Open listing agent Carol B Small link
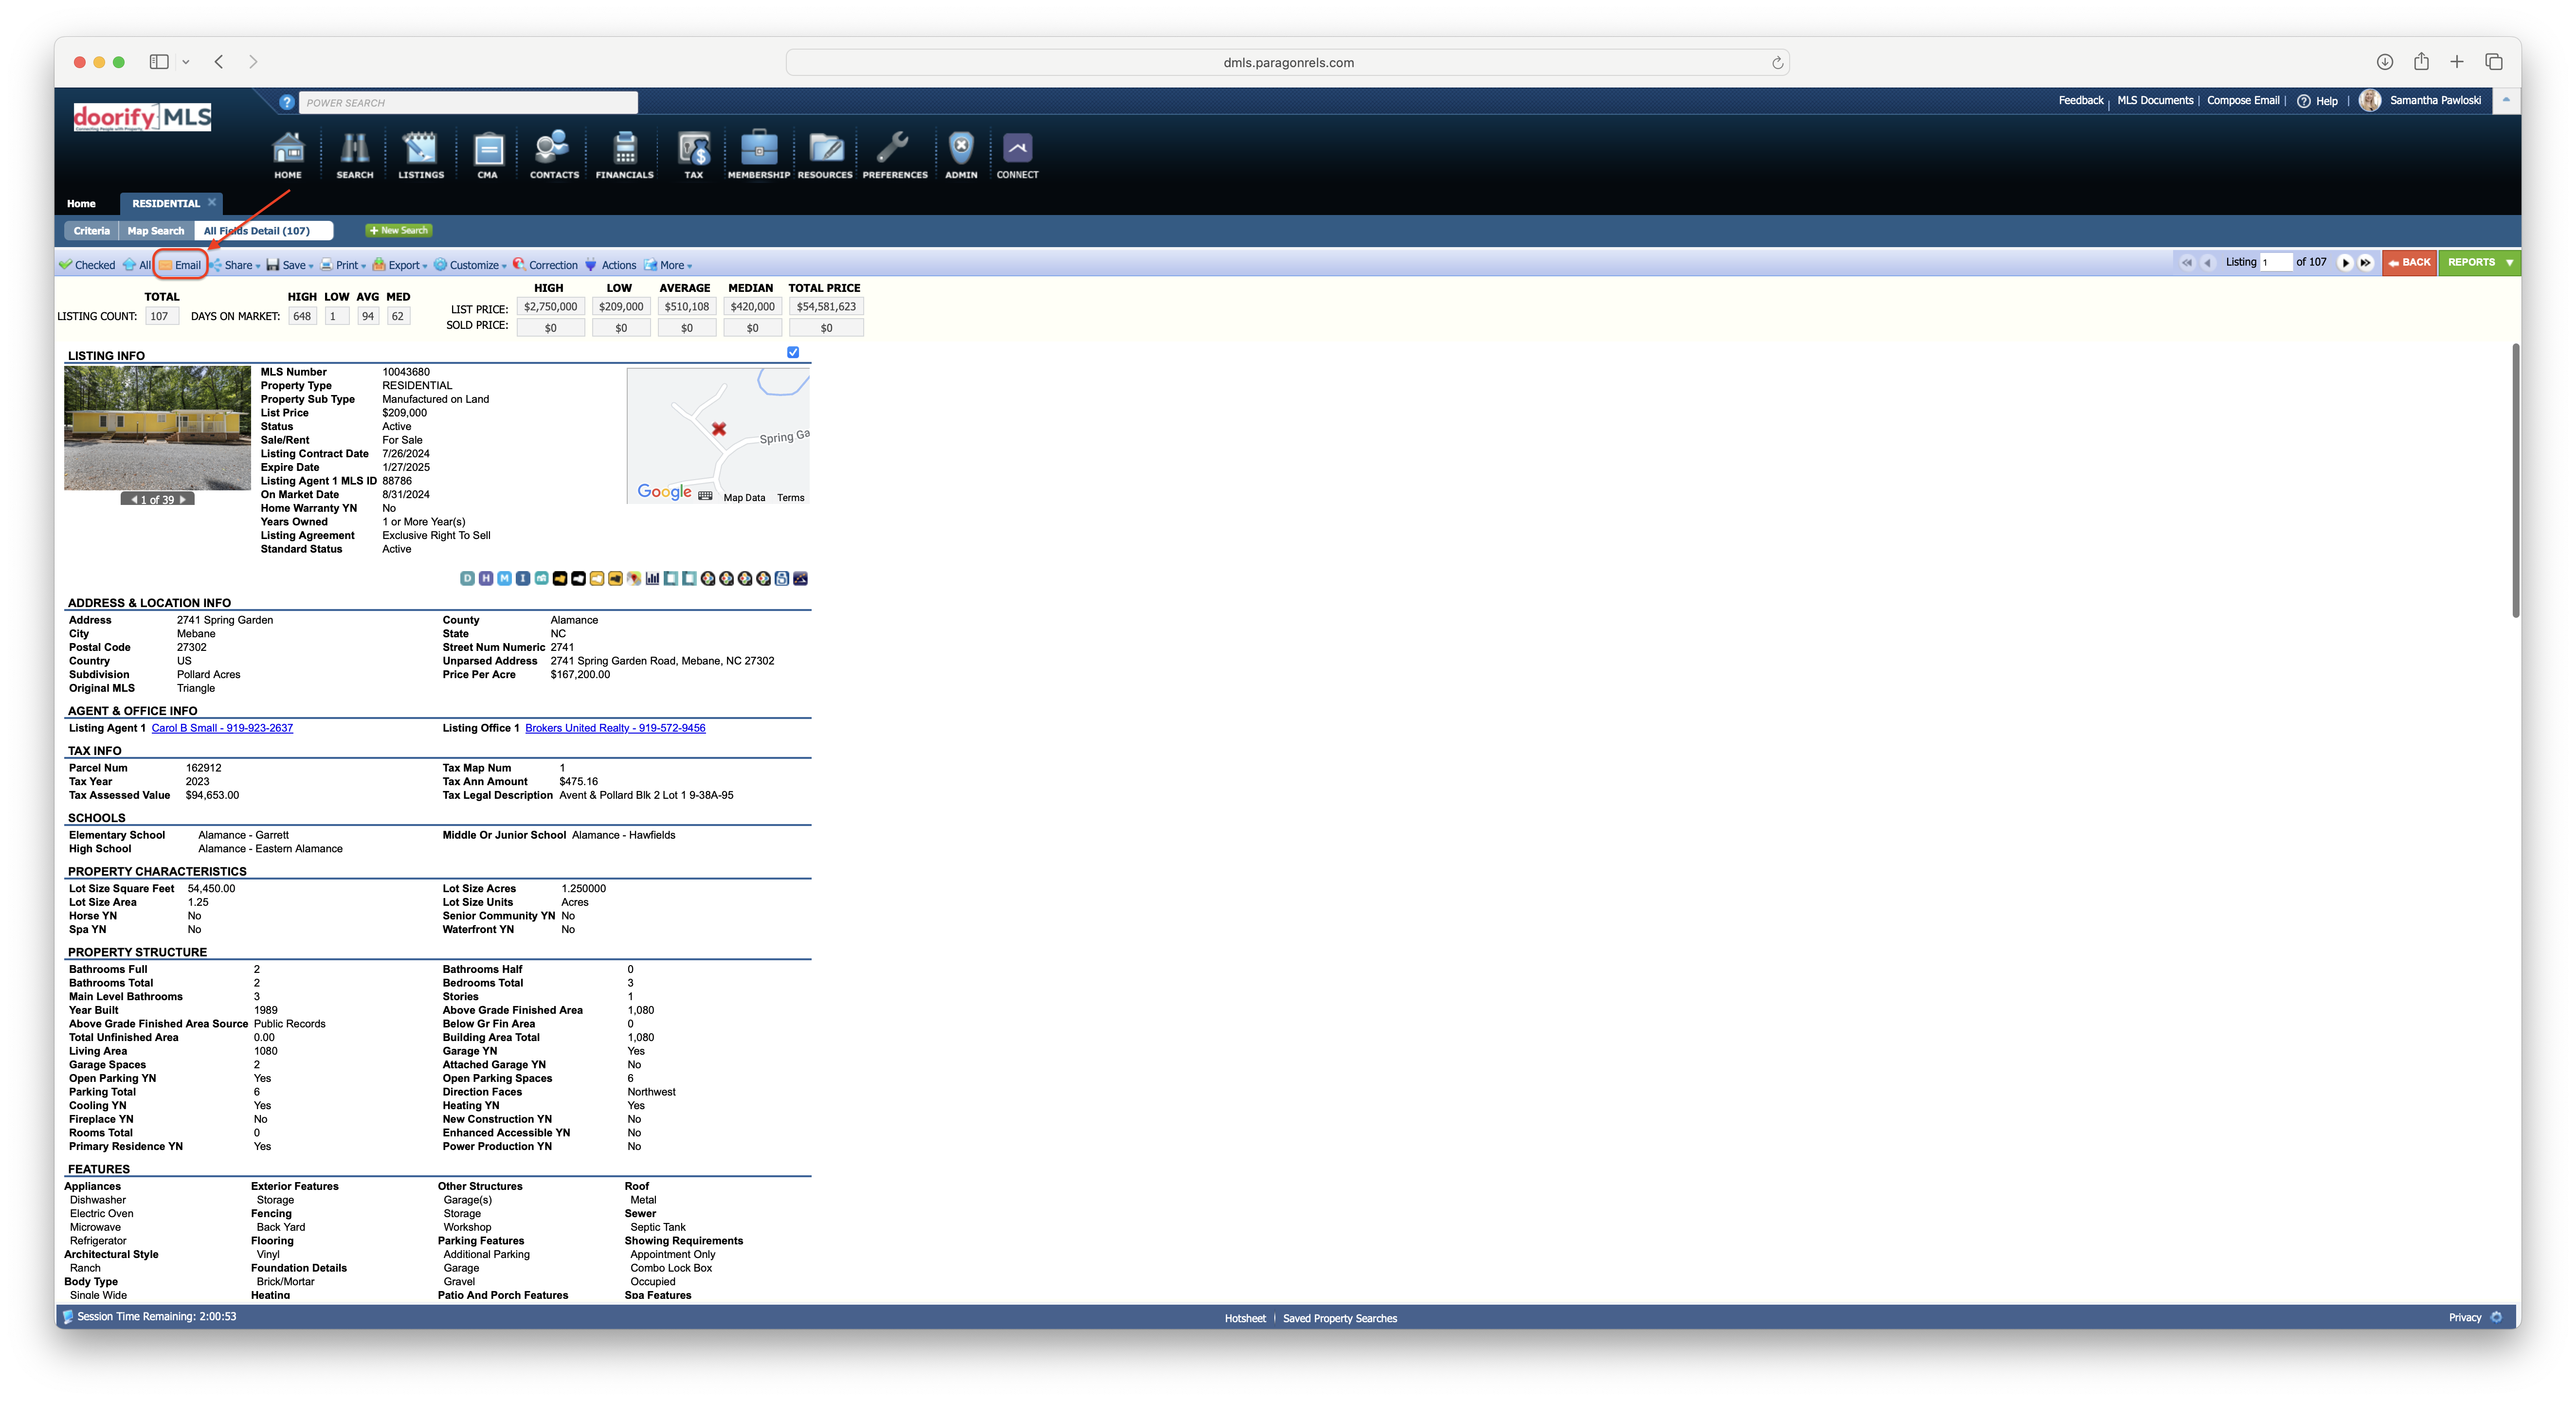This screenshot has height=1401, width=2576. pos(222,728)
